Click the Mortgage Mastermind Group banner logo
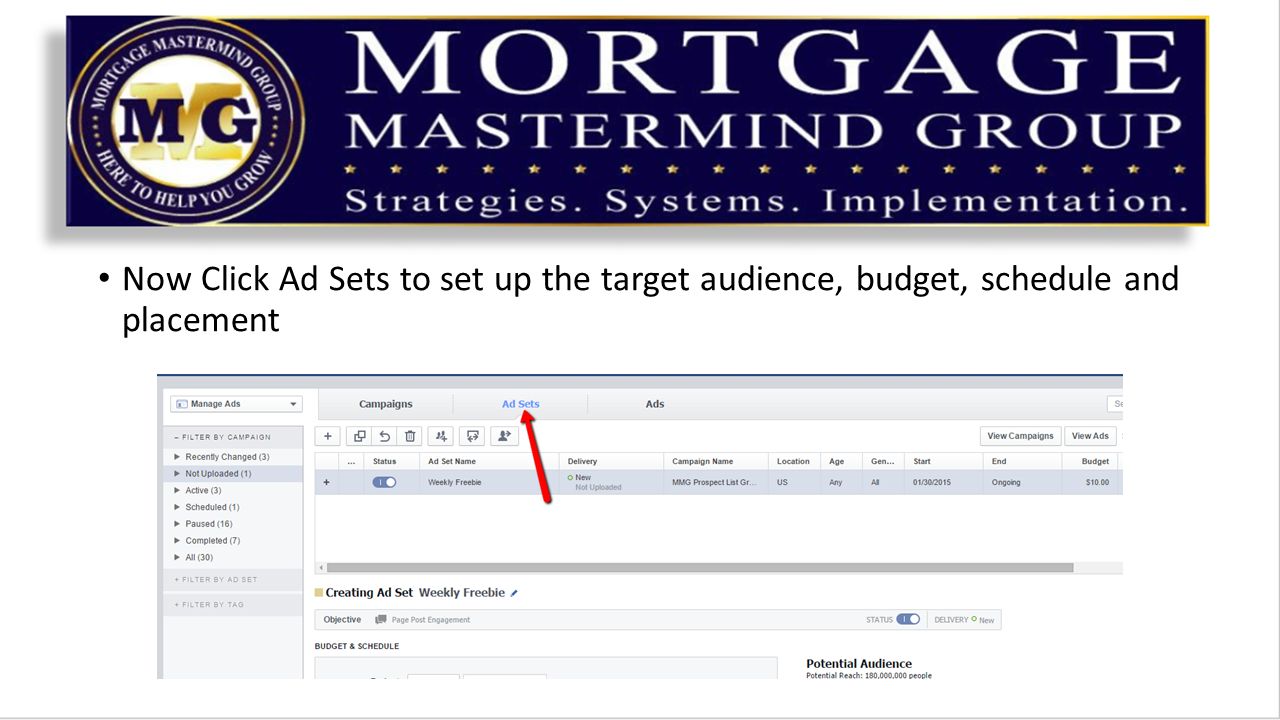1280x720 pixels. point(637,121)
